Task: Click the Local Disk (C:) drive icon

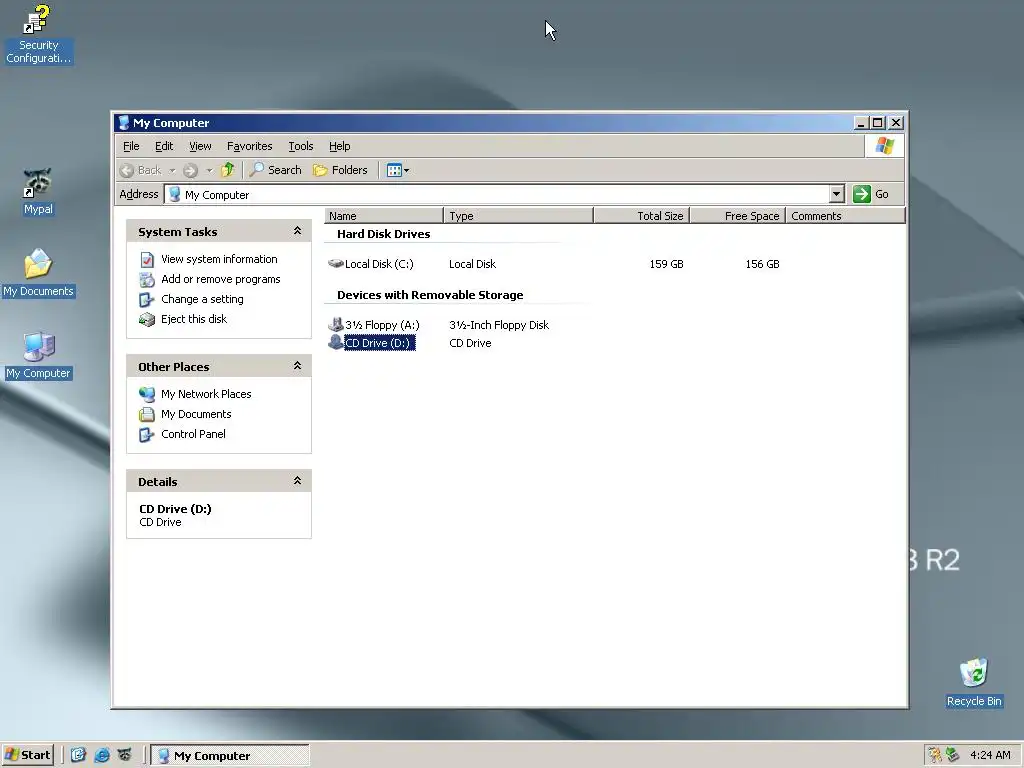Action: pos(336,263)
